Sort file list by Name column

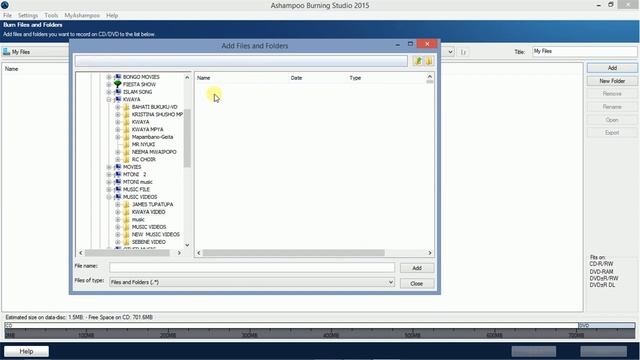pos(204,78)
